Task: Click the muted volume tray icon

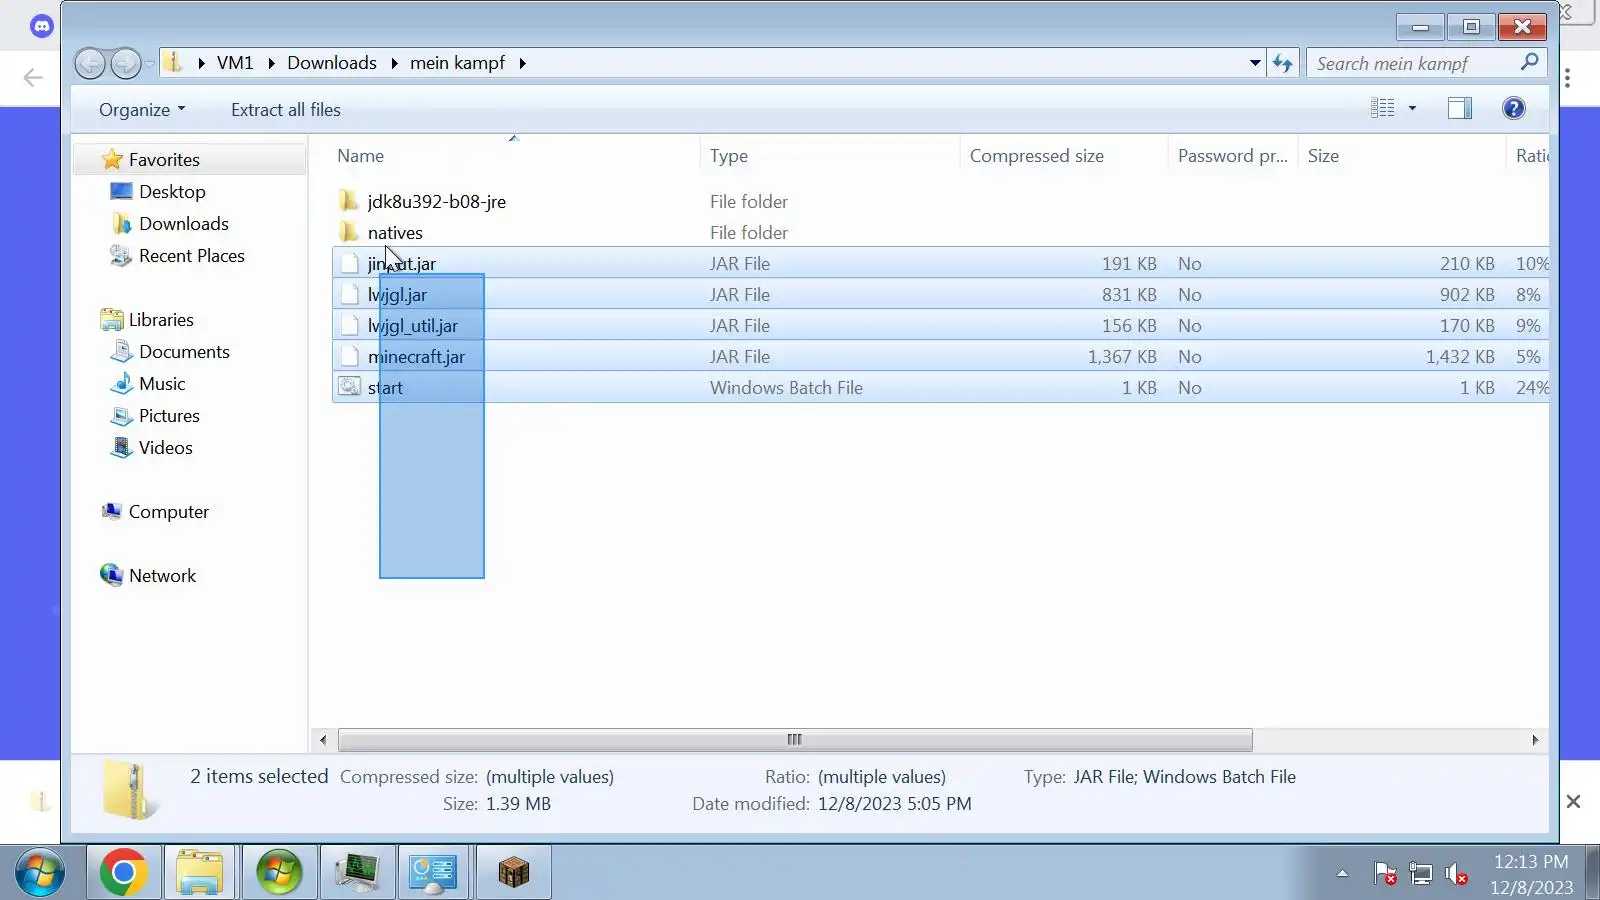Action: (x=1457, y=875)
